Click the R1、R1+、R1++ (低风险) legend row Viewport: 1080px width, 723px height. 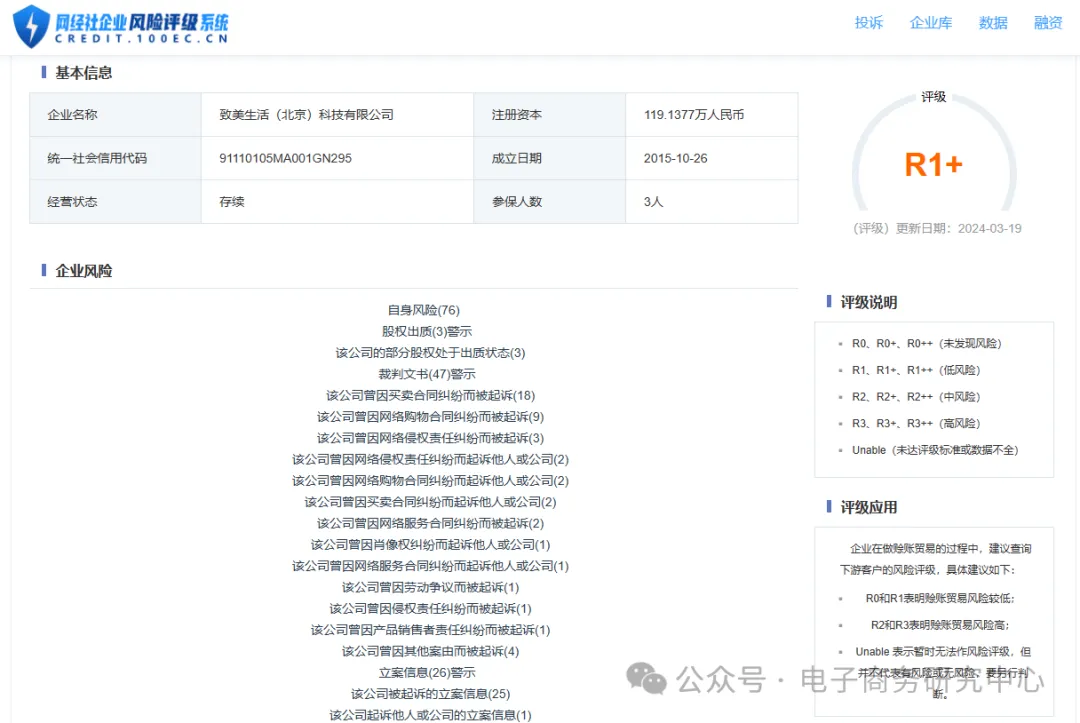coord(915,370)
